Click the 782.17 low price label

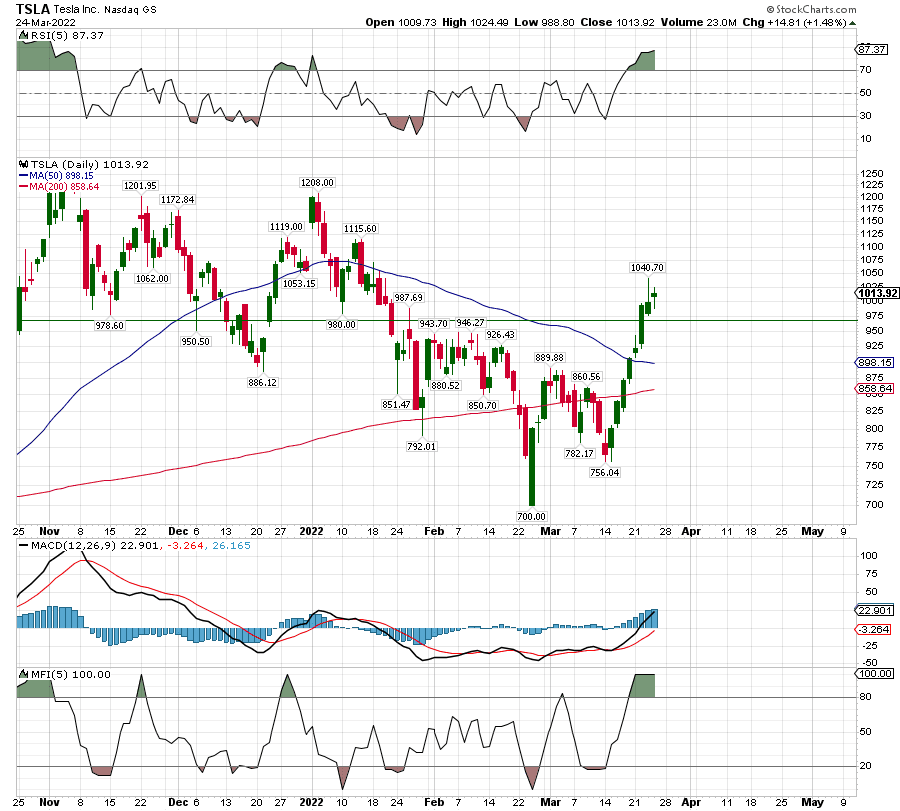coord(579,453)
